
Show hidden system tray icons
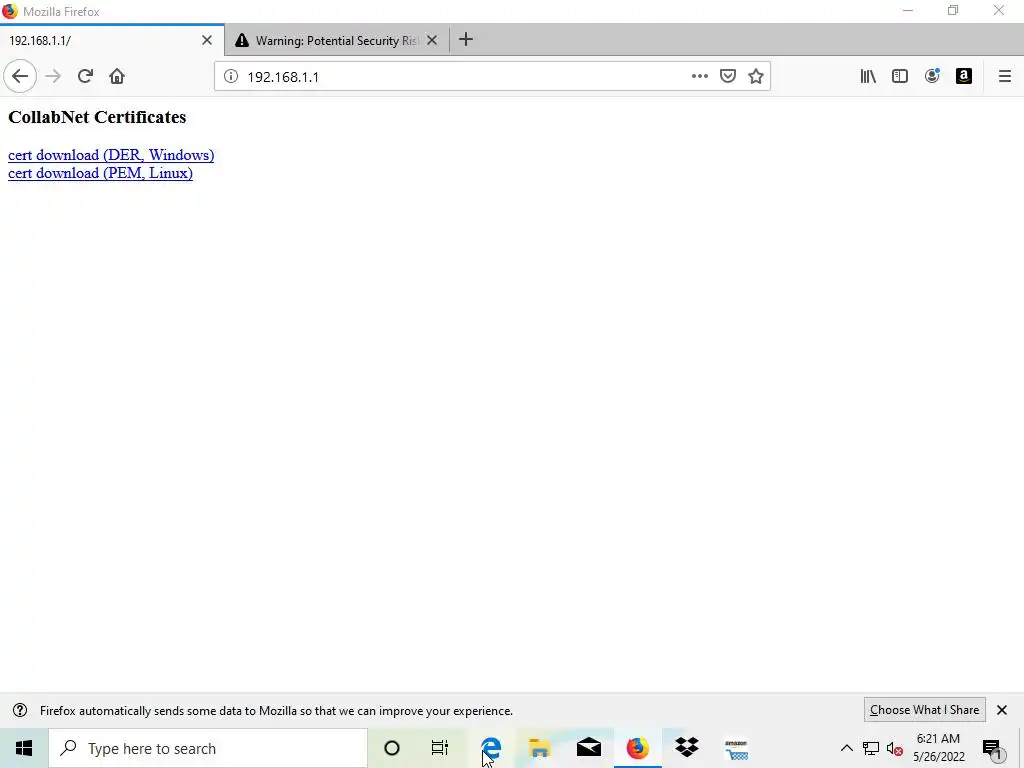846,748
